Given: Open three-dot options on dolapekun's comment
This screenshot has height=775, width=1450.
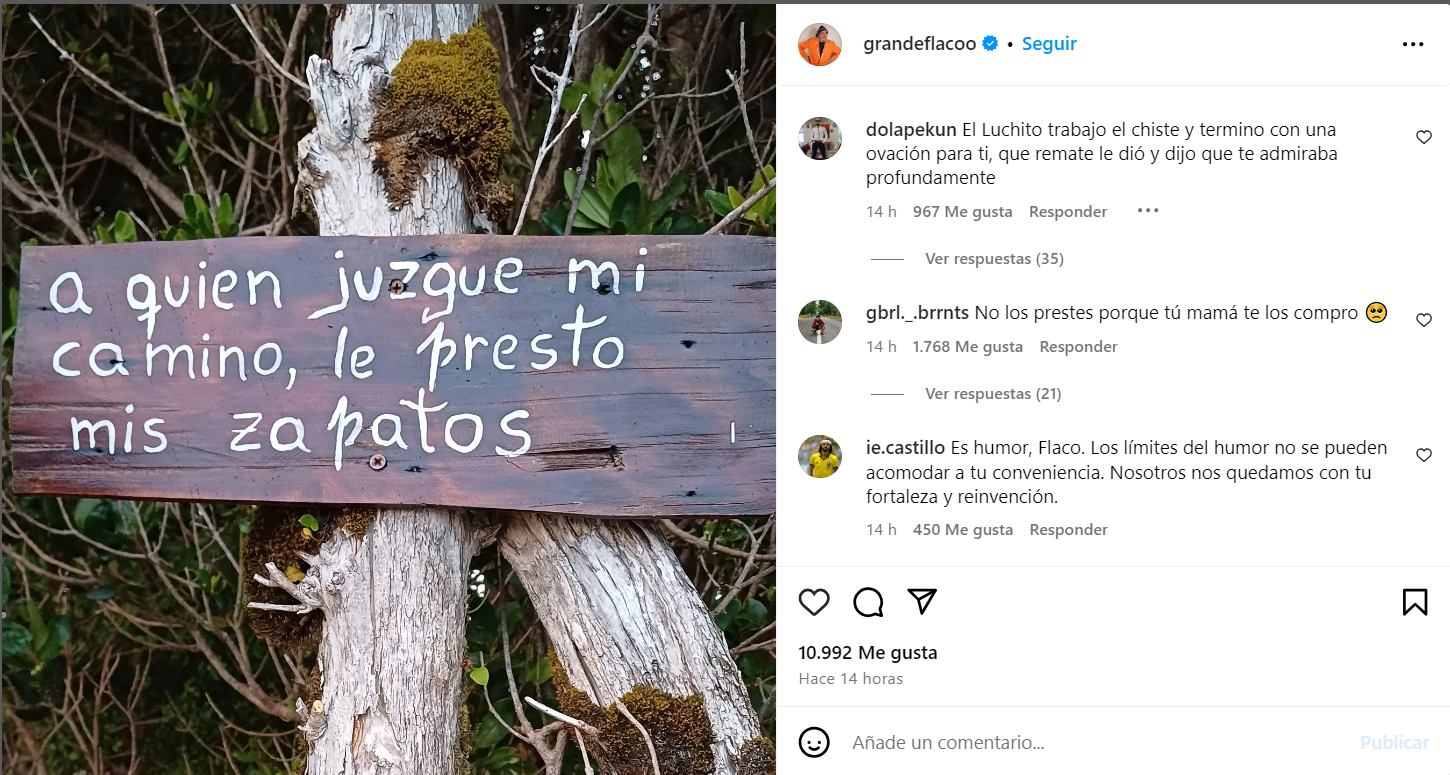Looking at the screenshot, I should coord(1148,211).
